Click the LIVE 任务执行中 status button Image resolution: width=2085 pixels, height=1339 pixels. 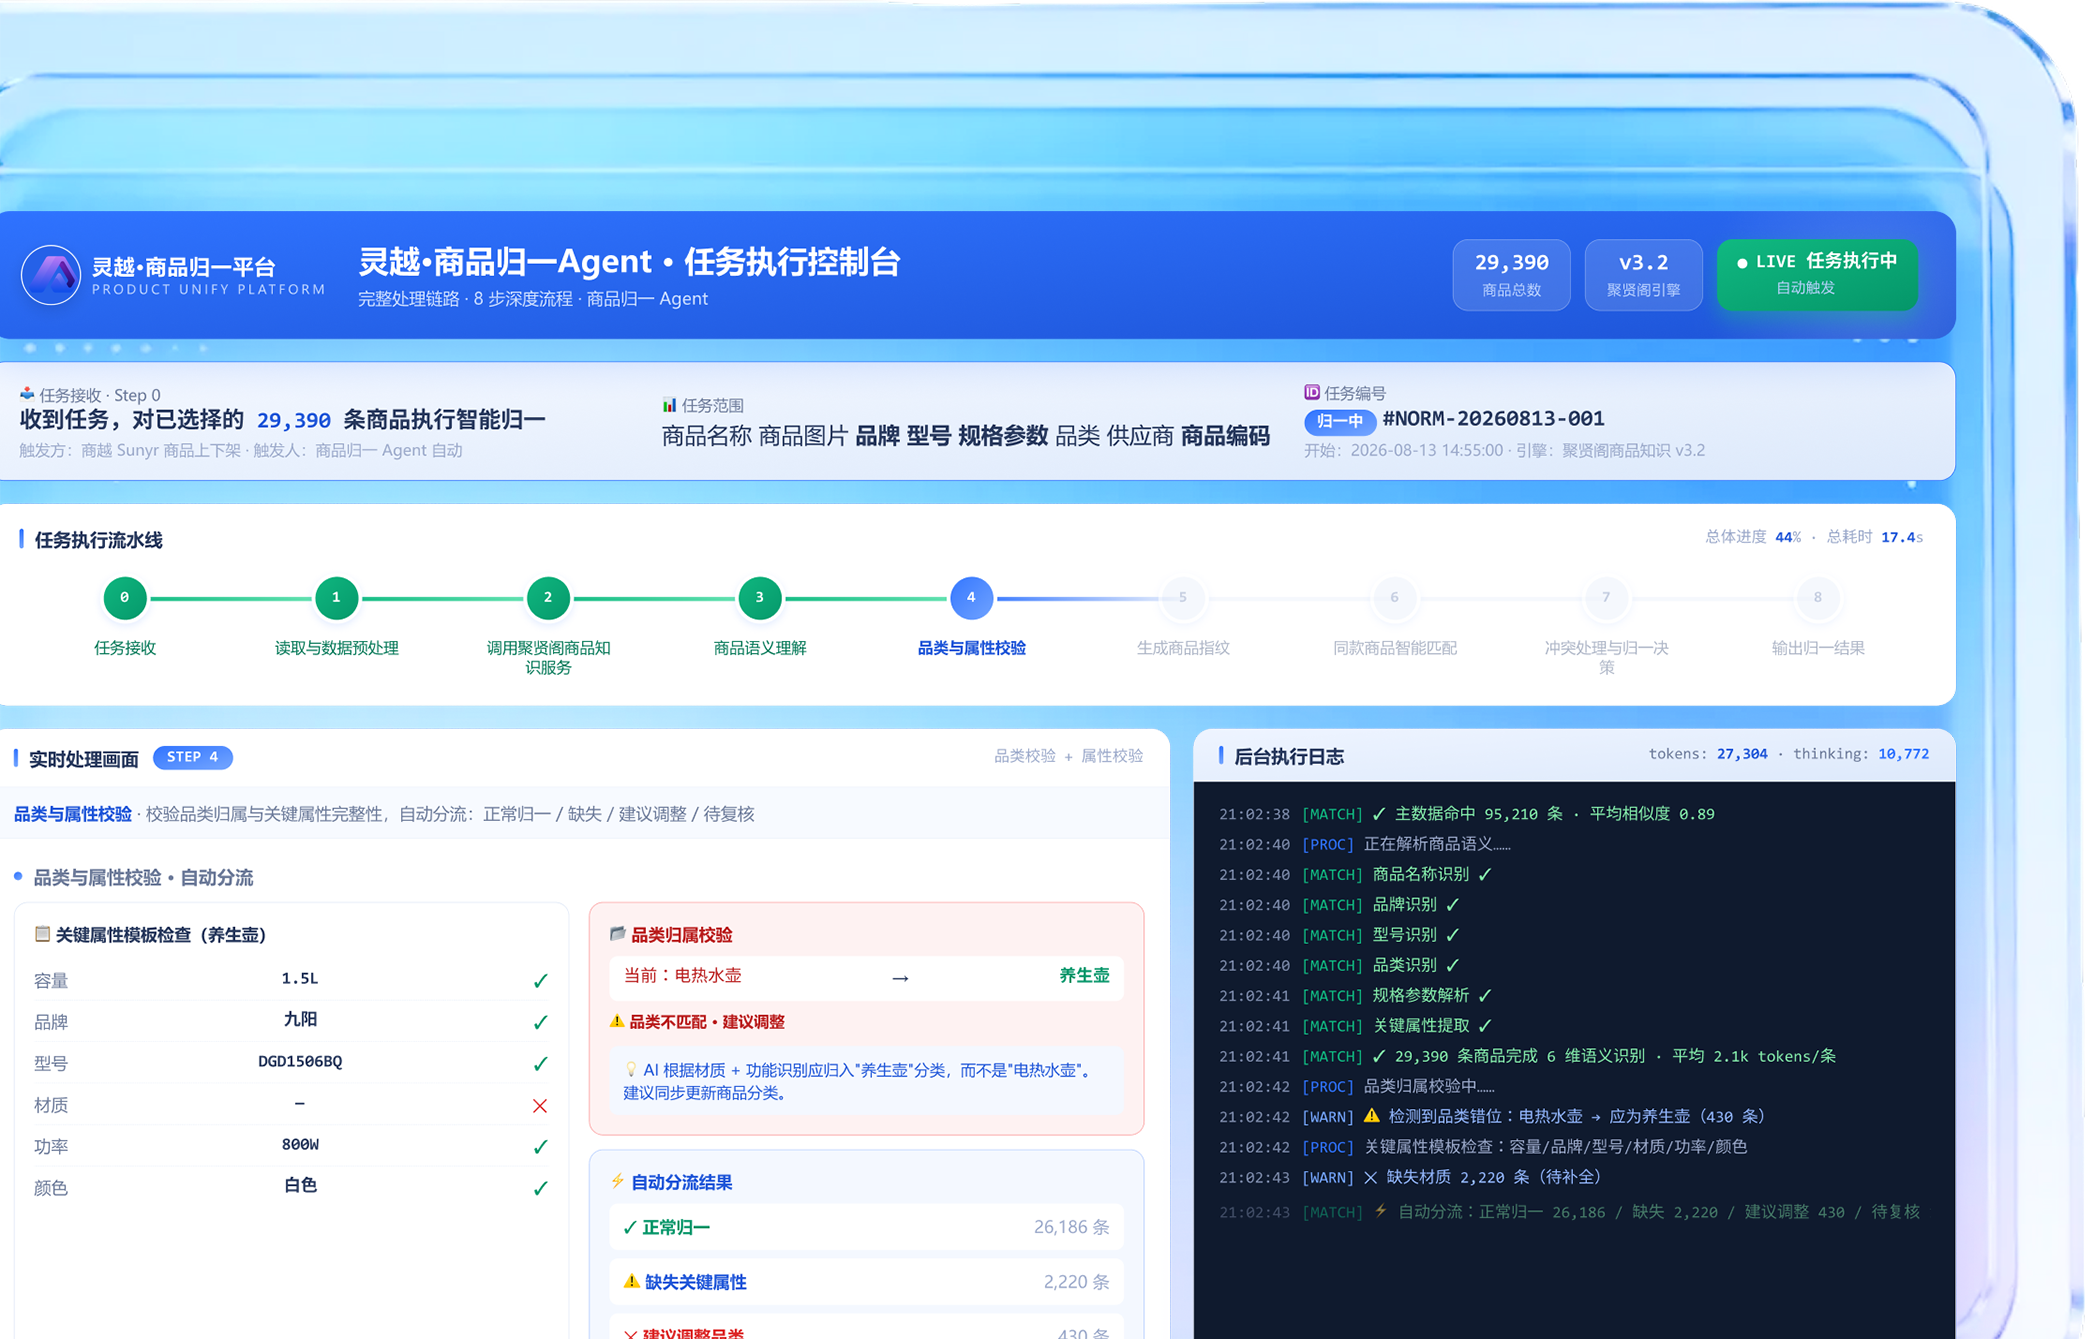[x=1817, y=274]
